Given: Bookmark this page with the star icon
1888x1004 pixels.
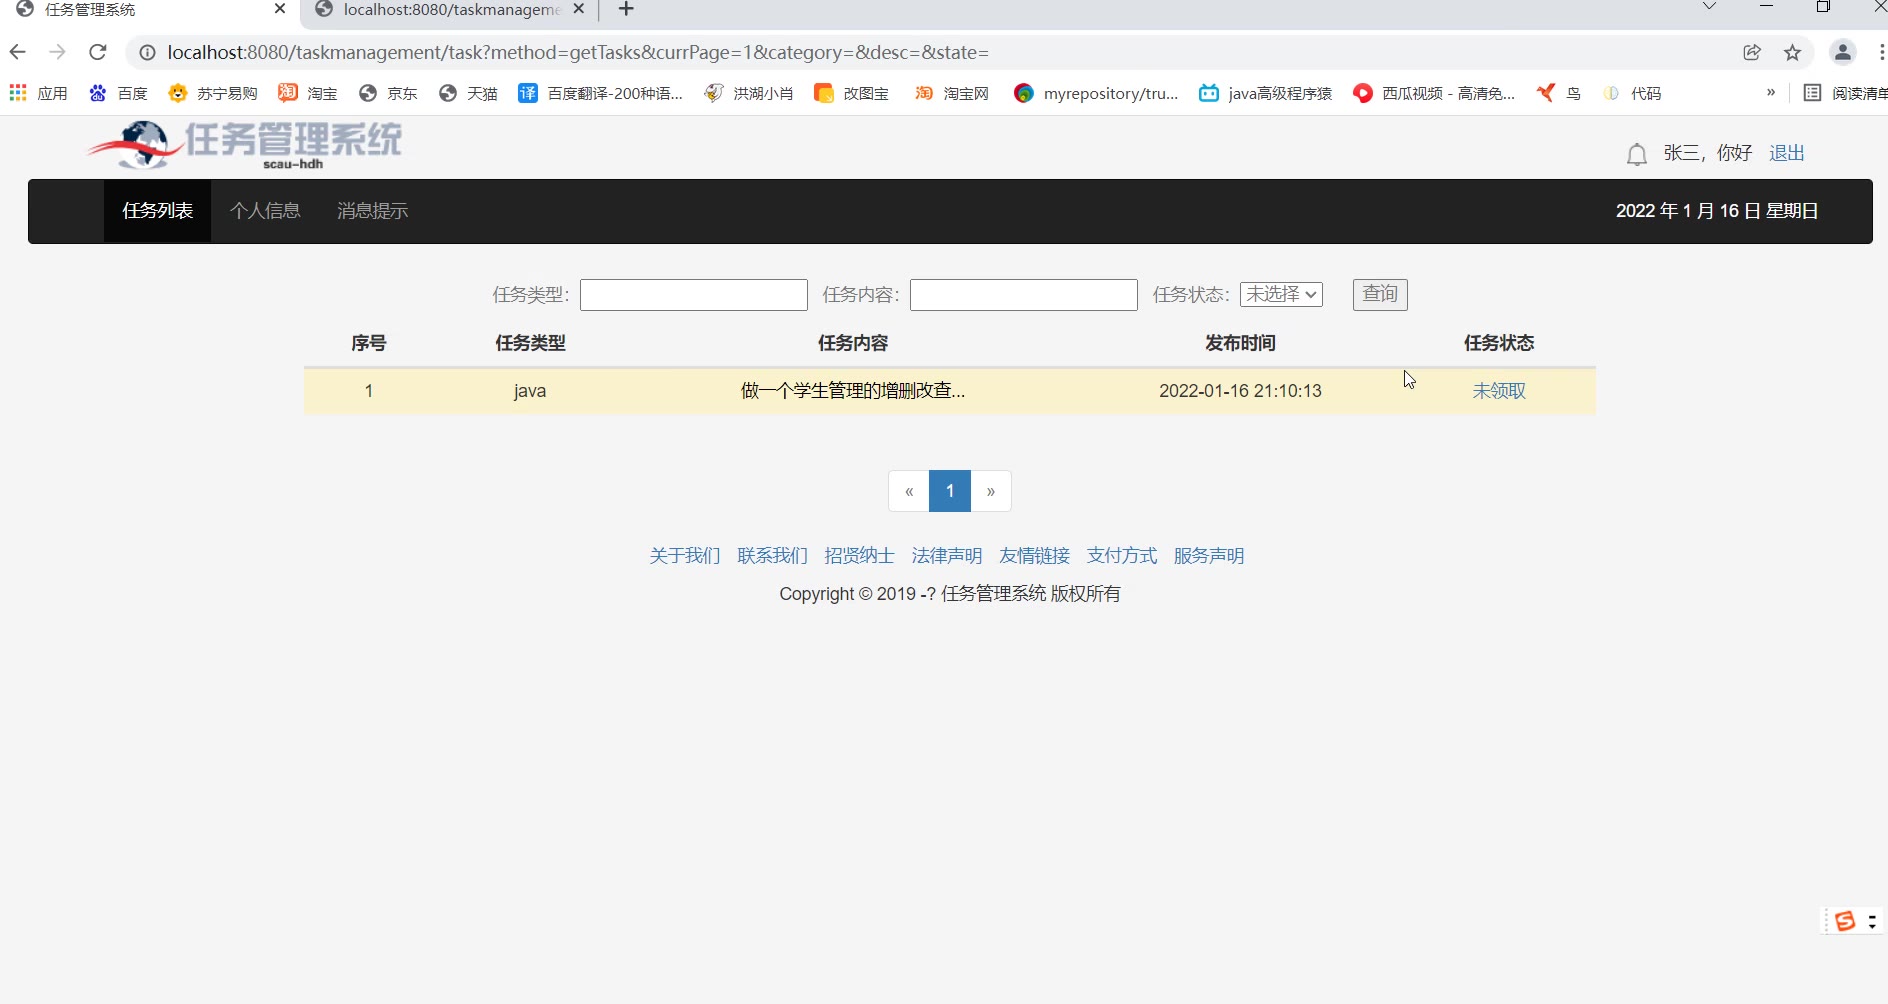Looking at the screenshot, I should pos(1793,52).
